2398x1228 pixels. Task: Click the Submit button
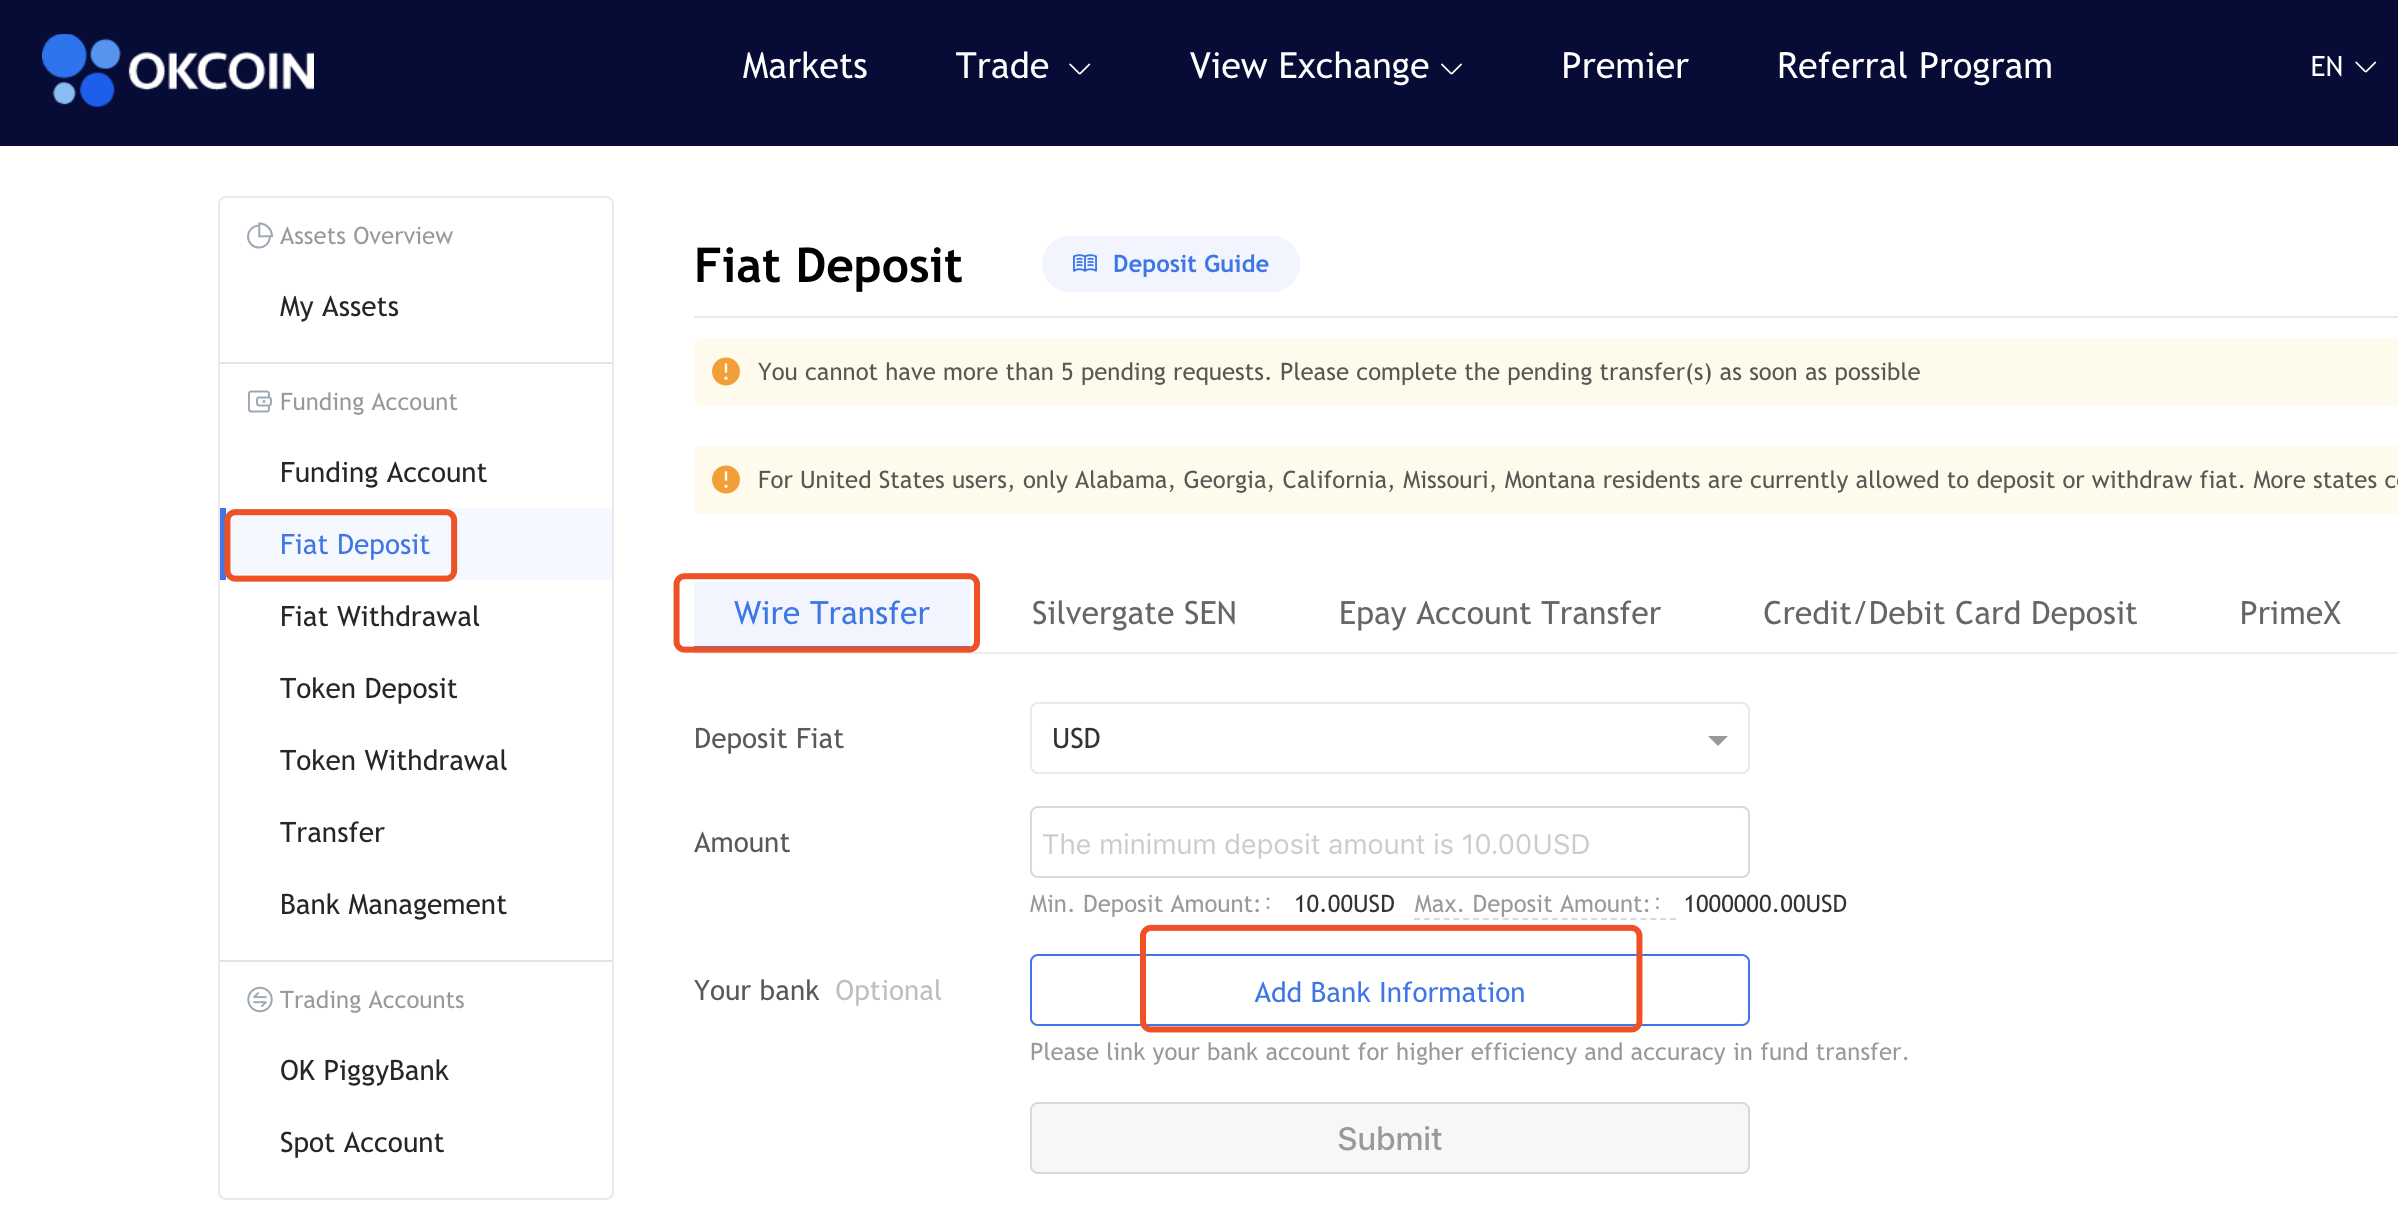[x=1389, y=1138]
